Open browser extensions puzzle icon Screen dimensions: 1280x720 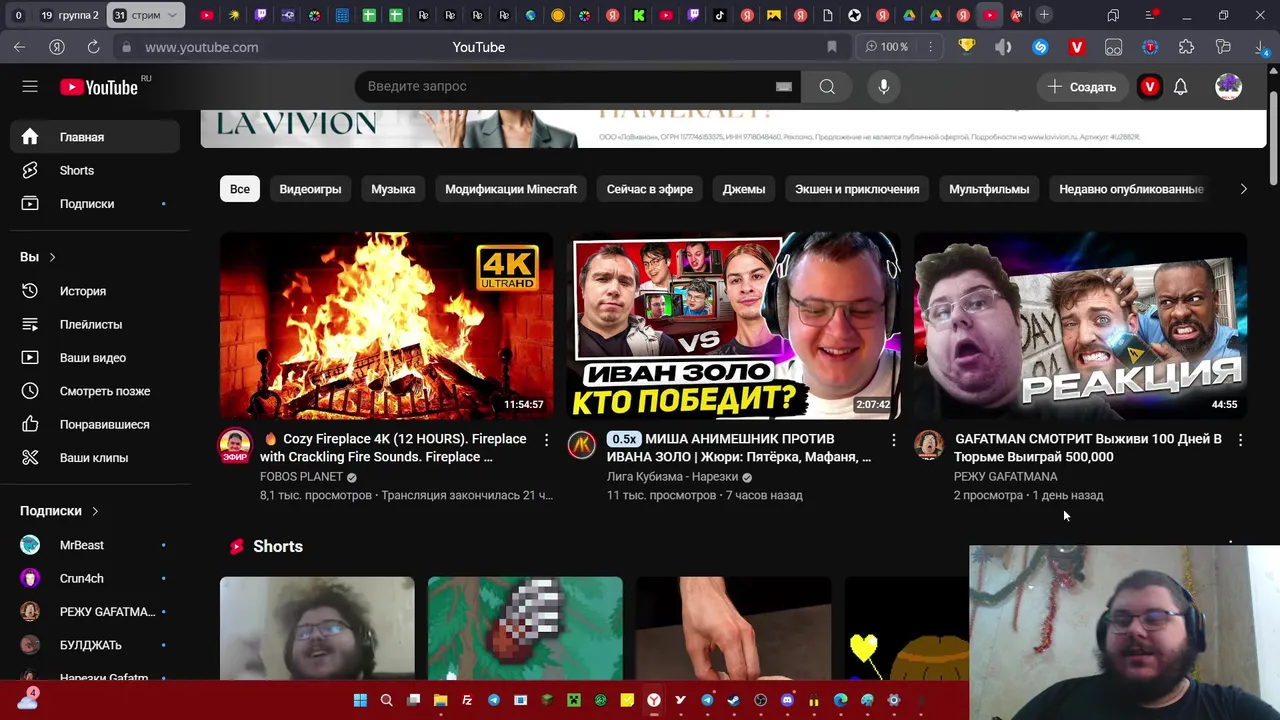pyautogui.click(x=1187, y=47)
